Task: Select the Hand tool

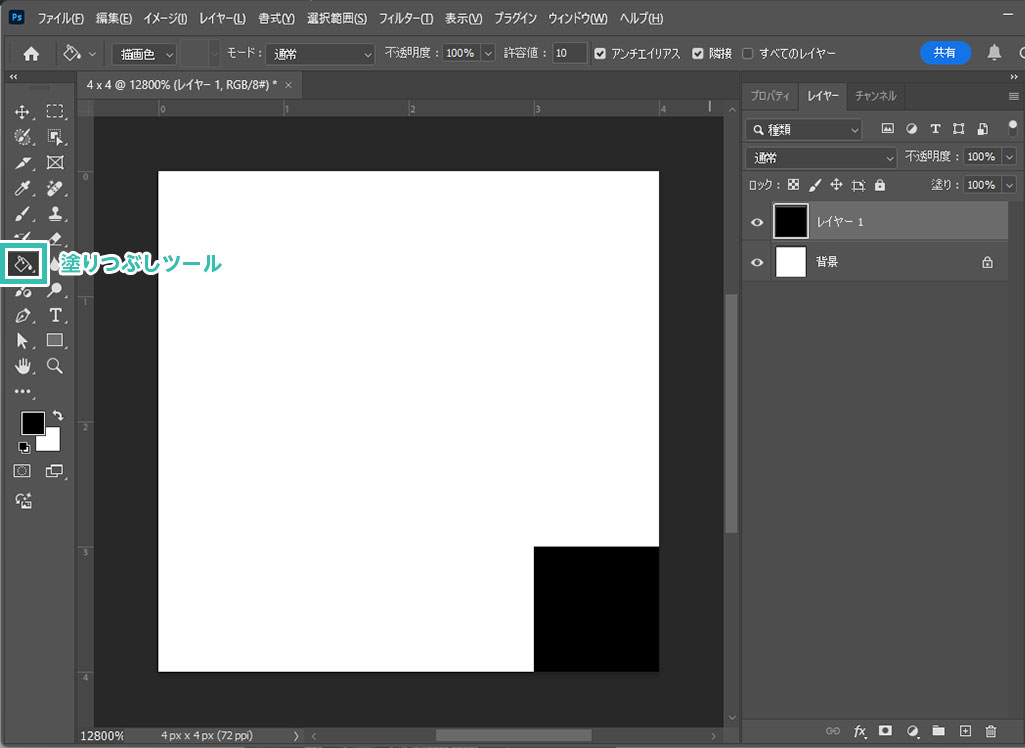Action: 22,366
